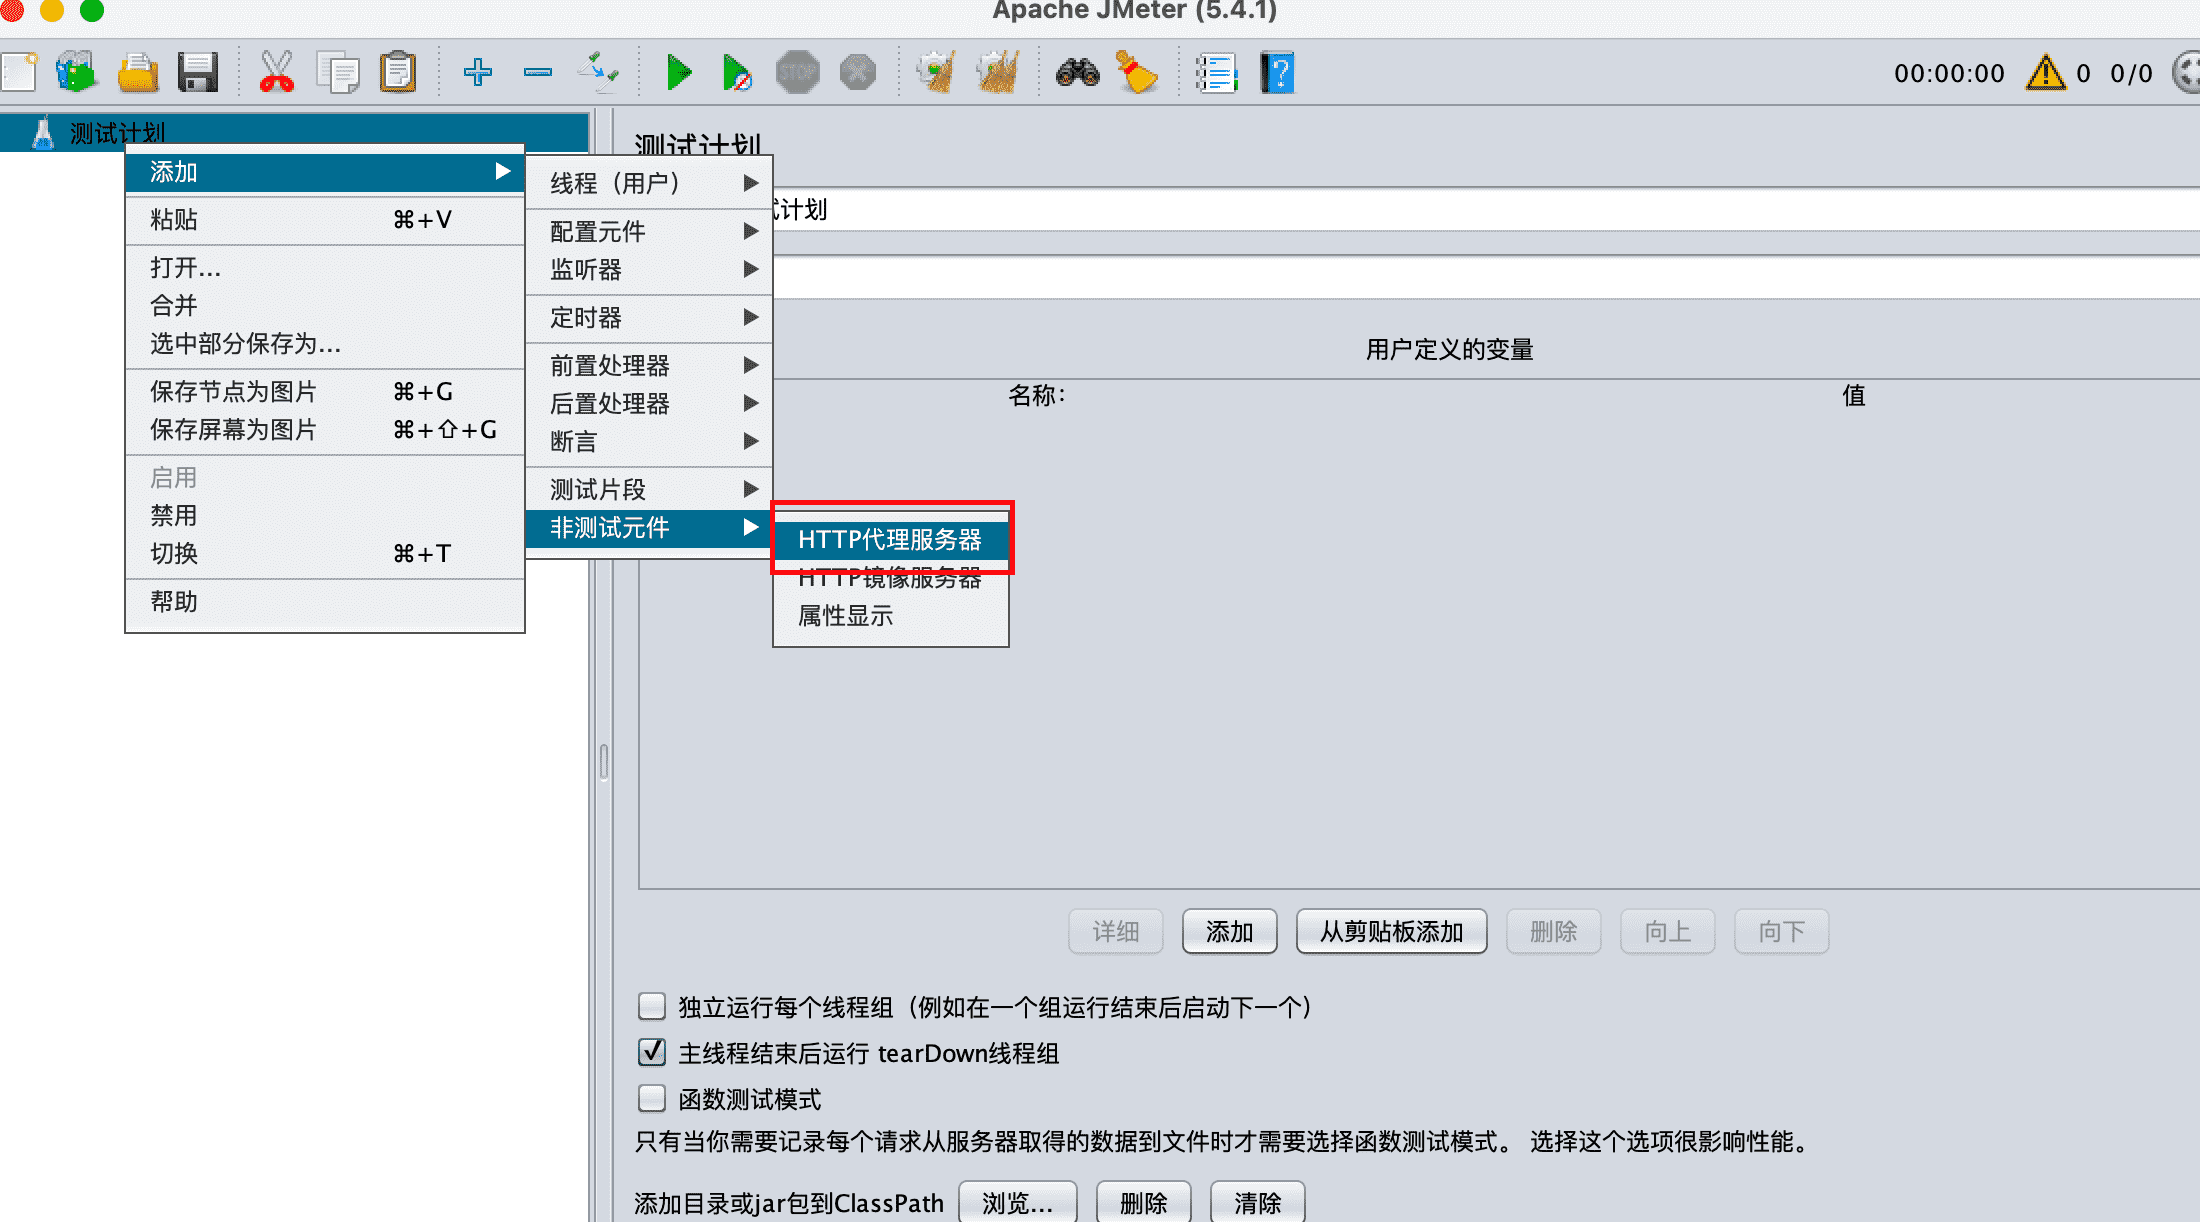Click the 清除 ClassPath button
This screenshot has width=2200, height=1222.
(x=1257, y=1202)
